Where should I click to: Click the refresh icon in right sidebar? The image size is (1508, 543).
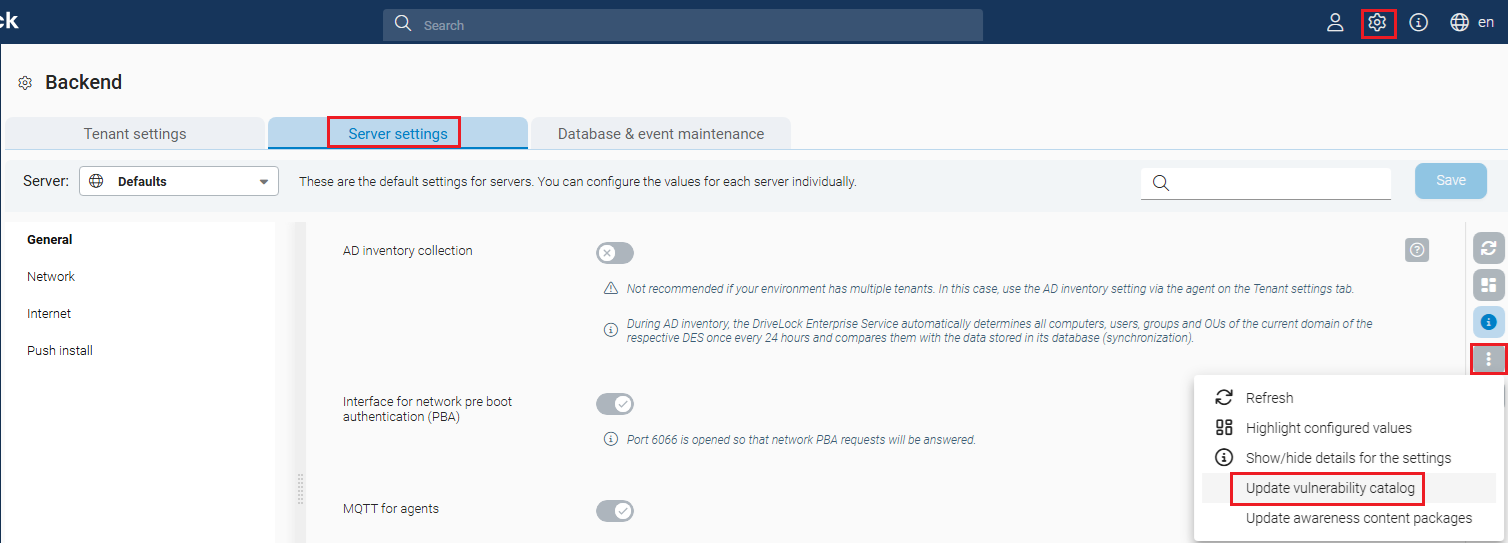[1488, 248]
